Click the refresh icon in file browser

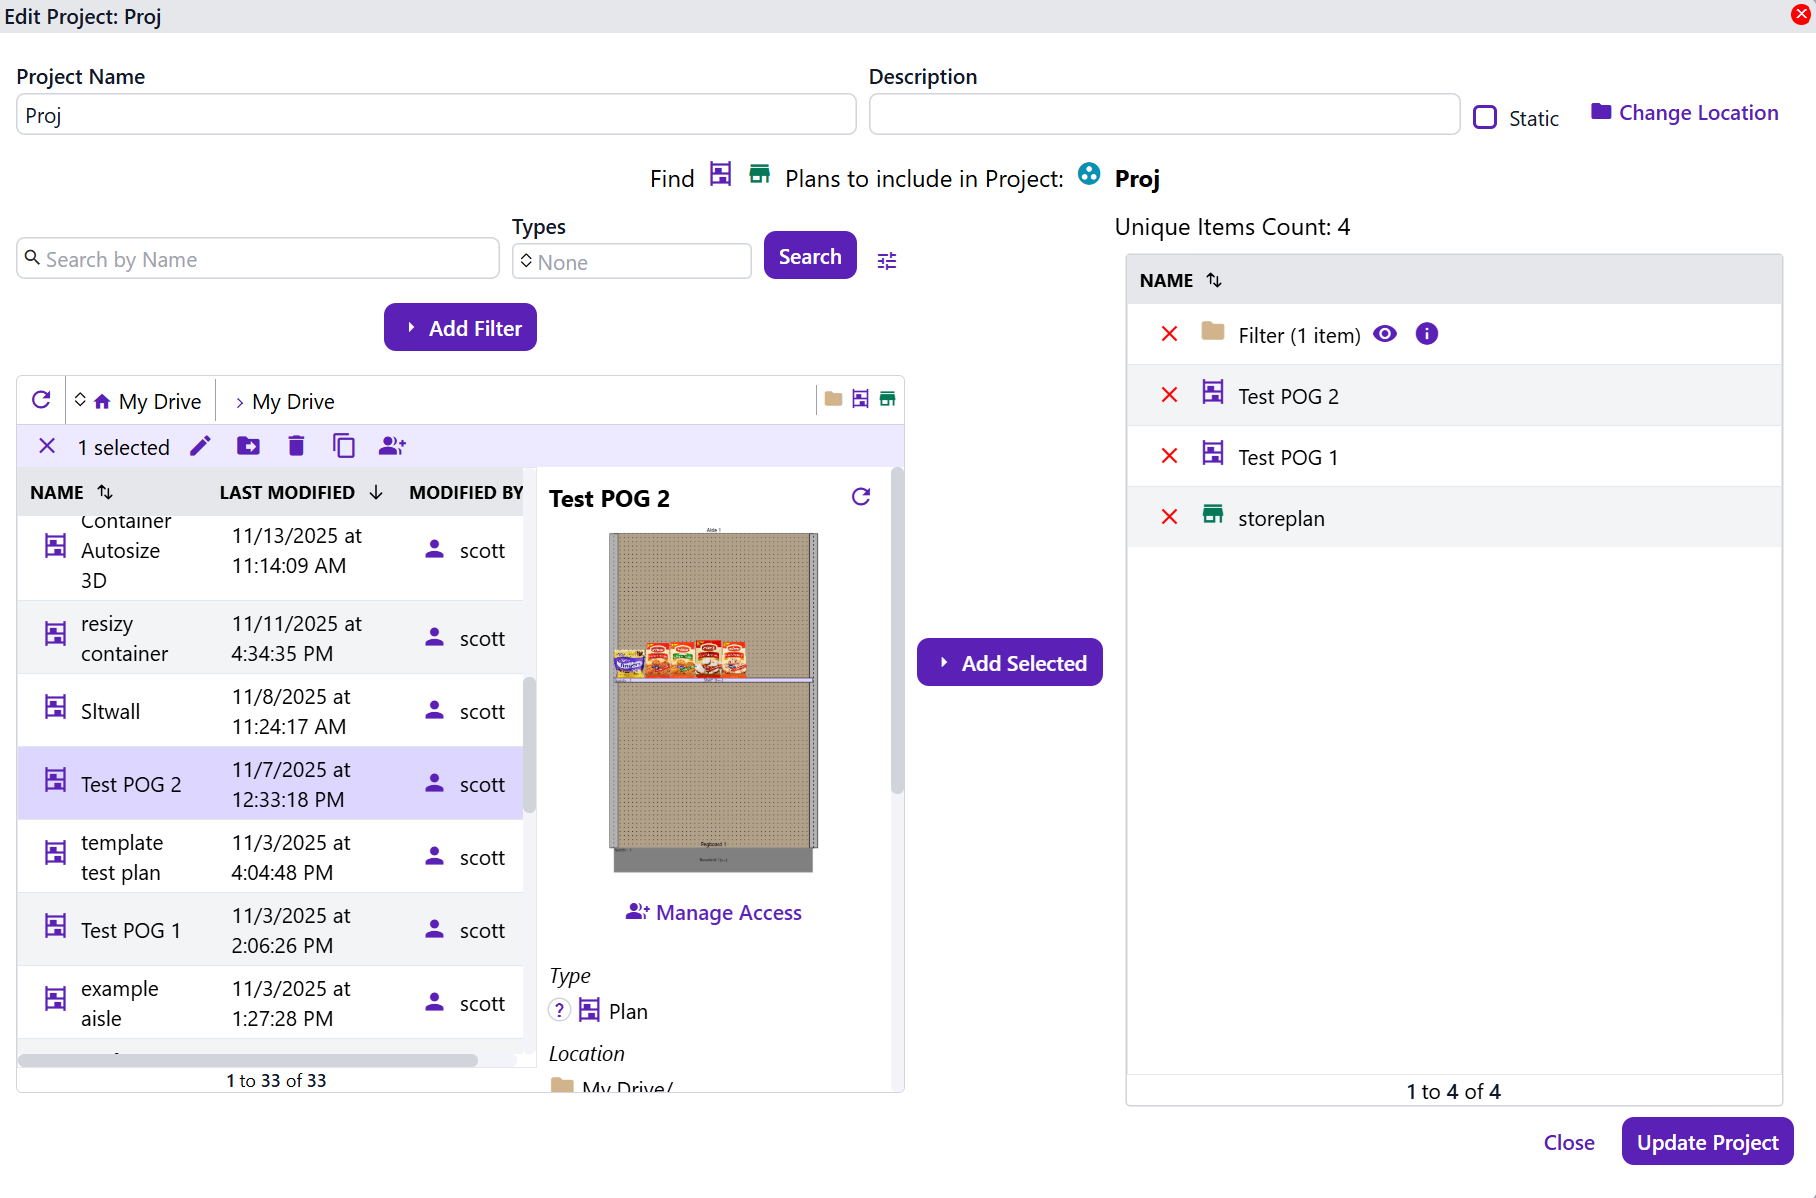point(41,400)
